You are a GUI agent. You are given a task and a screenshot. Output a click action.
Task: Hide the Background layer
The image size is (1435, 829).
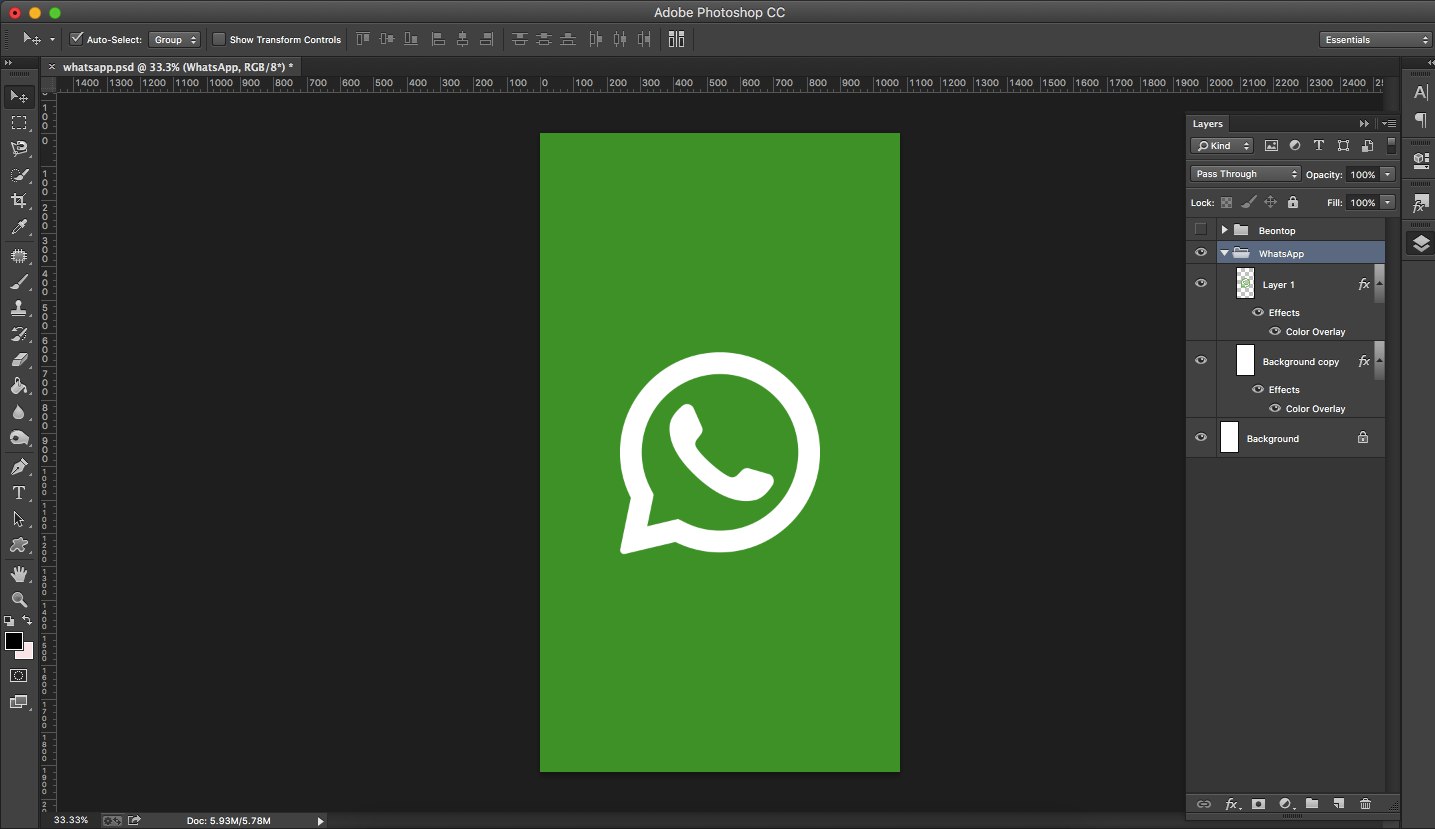point(1200,437)
